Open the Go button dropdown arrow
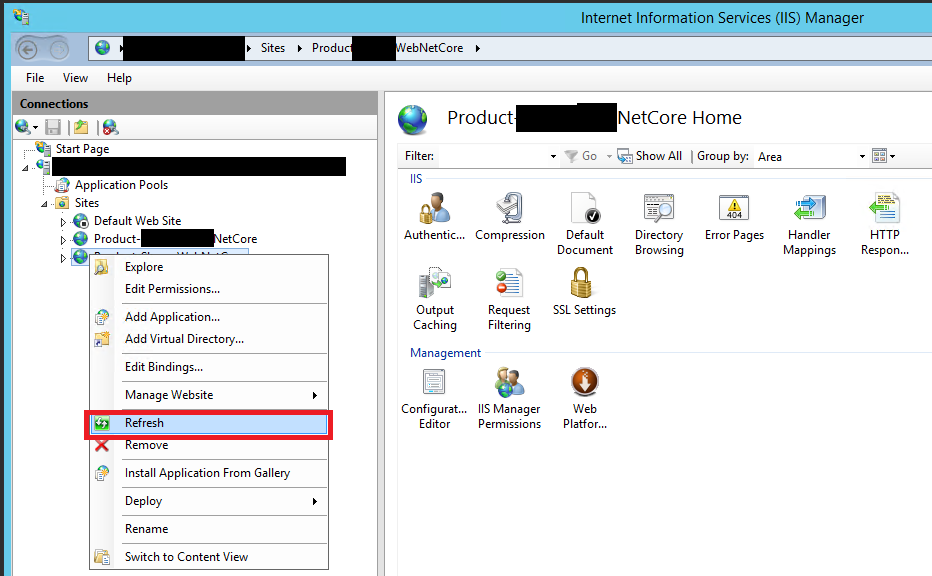This screenshot has width=932, height=576. 609,156
